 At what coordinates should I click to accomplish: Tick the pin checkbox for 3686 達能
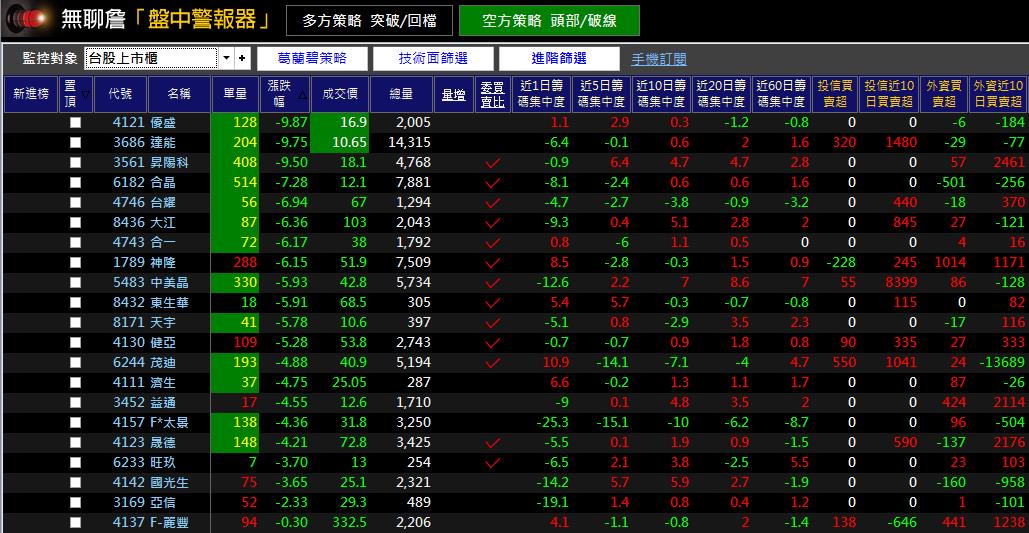pyautogui.click(x=75, y=143)
